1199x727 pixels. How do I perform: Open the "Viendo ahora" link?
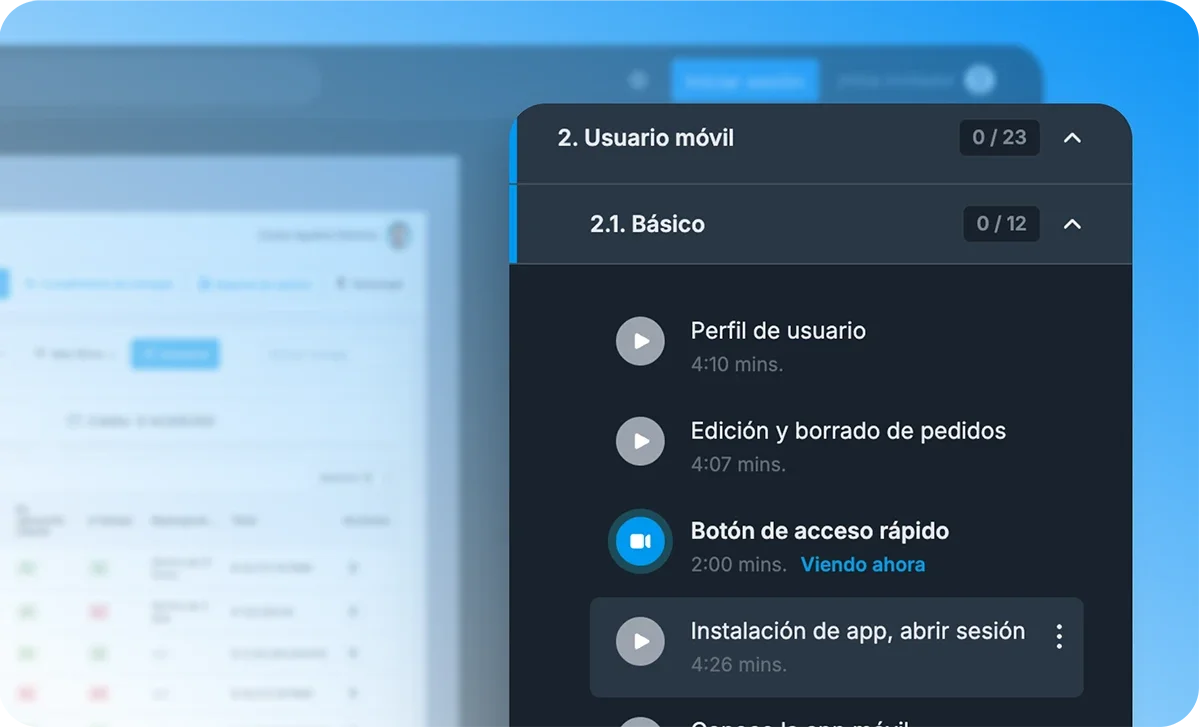862,564
